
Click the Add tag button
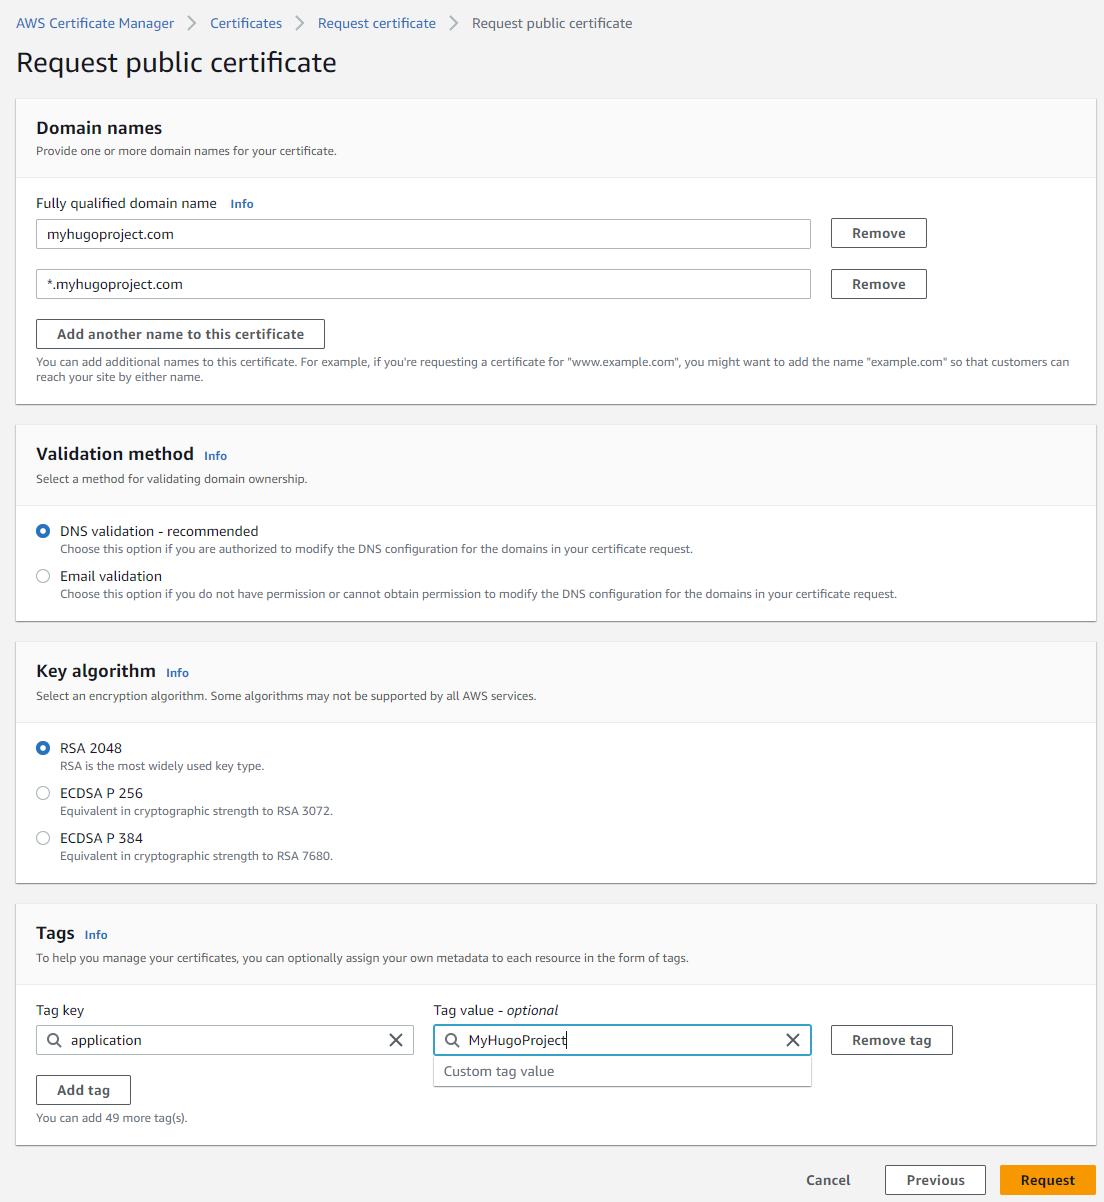click(83, 1090)
